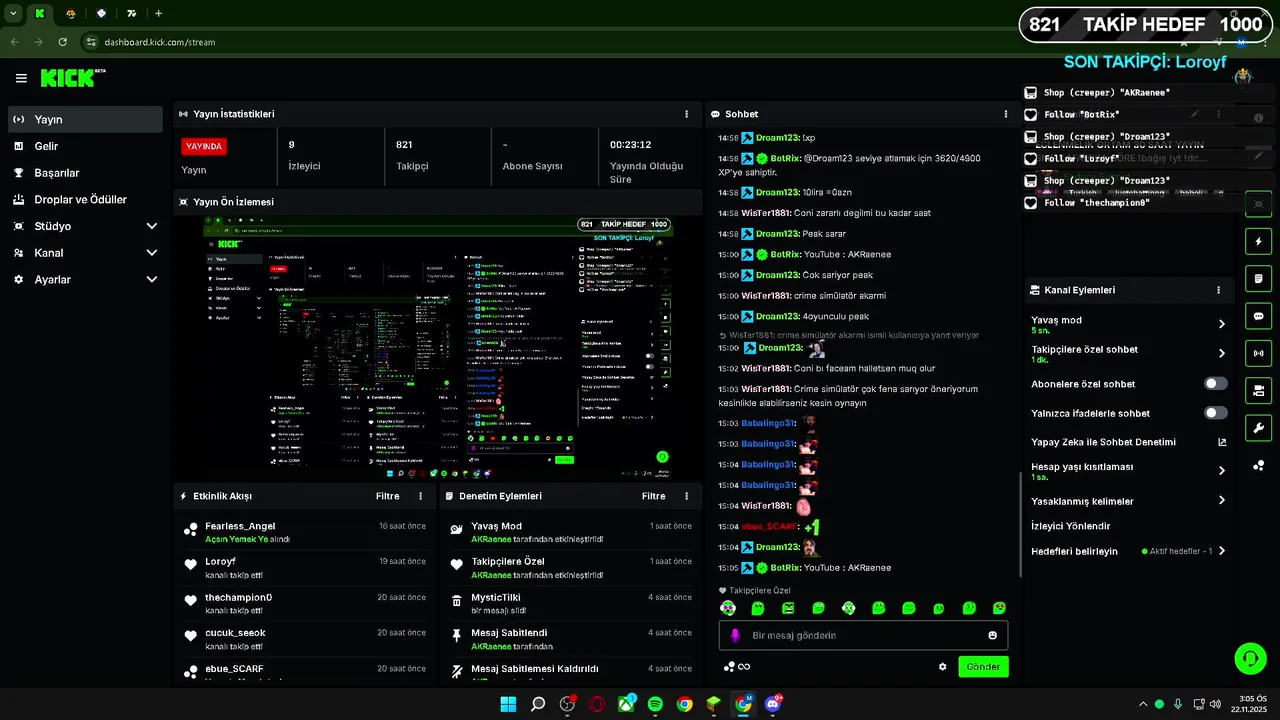Open Filtre in Etkinlik Akışı panel
Image resolution: width=1280 pixels, height=720 pixels.
[387, 496]
